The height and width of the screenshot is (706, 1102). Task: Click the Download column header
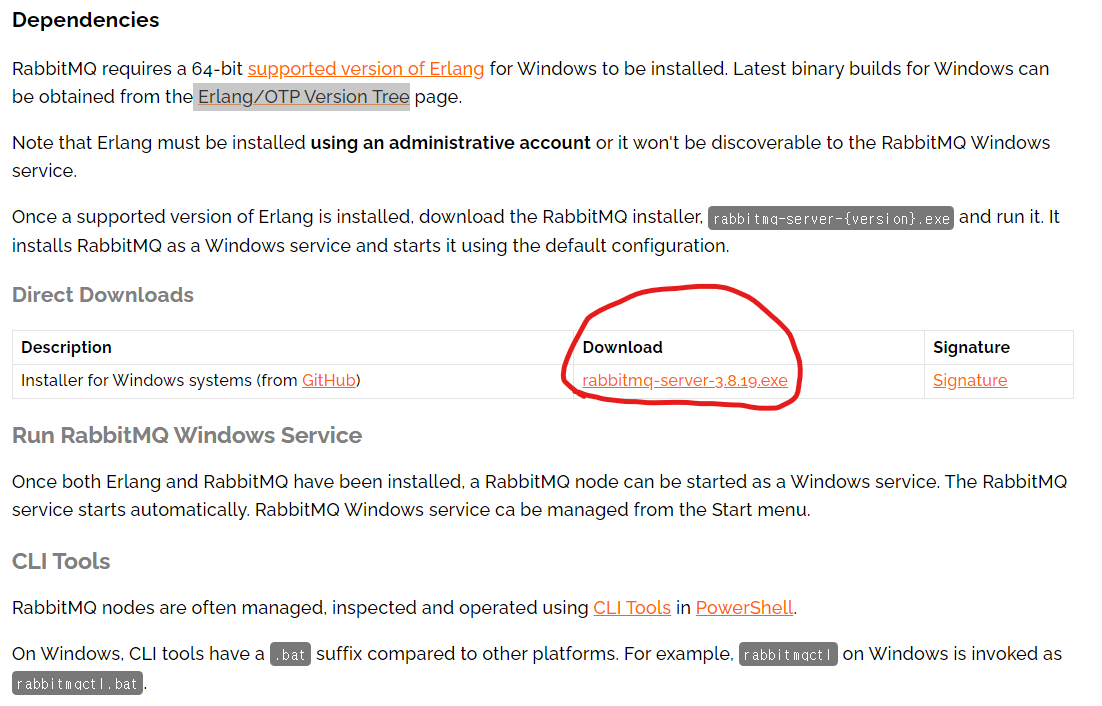(x=622, y=348)
